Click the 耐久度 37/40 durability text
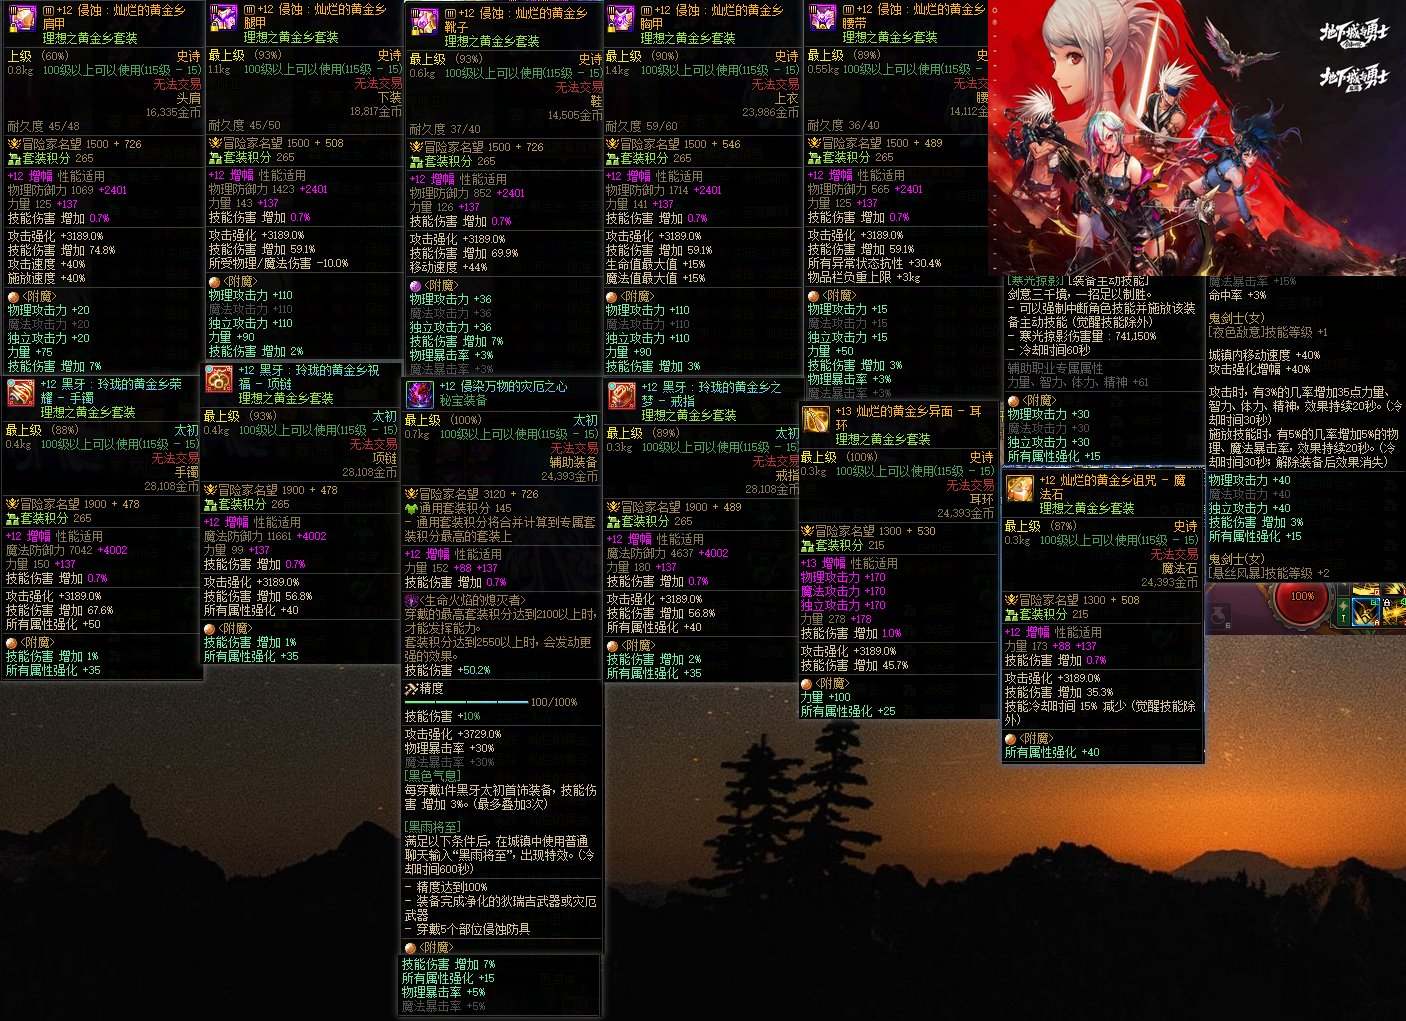Image resolution: width=1406 pixels, height=1021 pixels. pyautogui.click(x=445, y=130)
